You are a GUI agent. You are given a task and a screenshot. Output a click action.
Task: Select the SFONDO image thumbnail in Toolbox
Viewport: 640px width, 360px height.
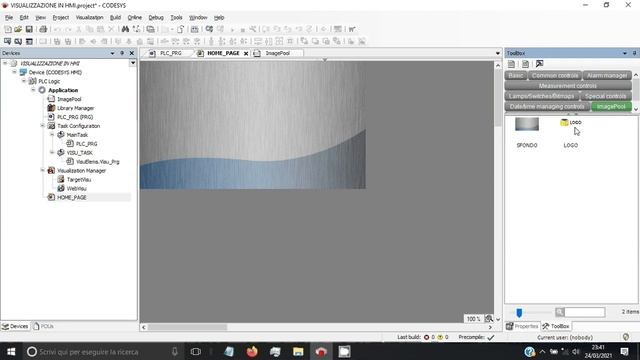[x=527, y=124]
